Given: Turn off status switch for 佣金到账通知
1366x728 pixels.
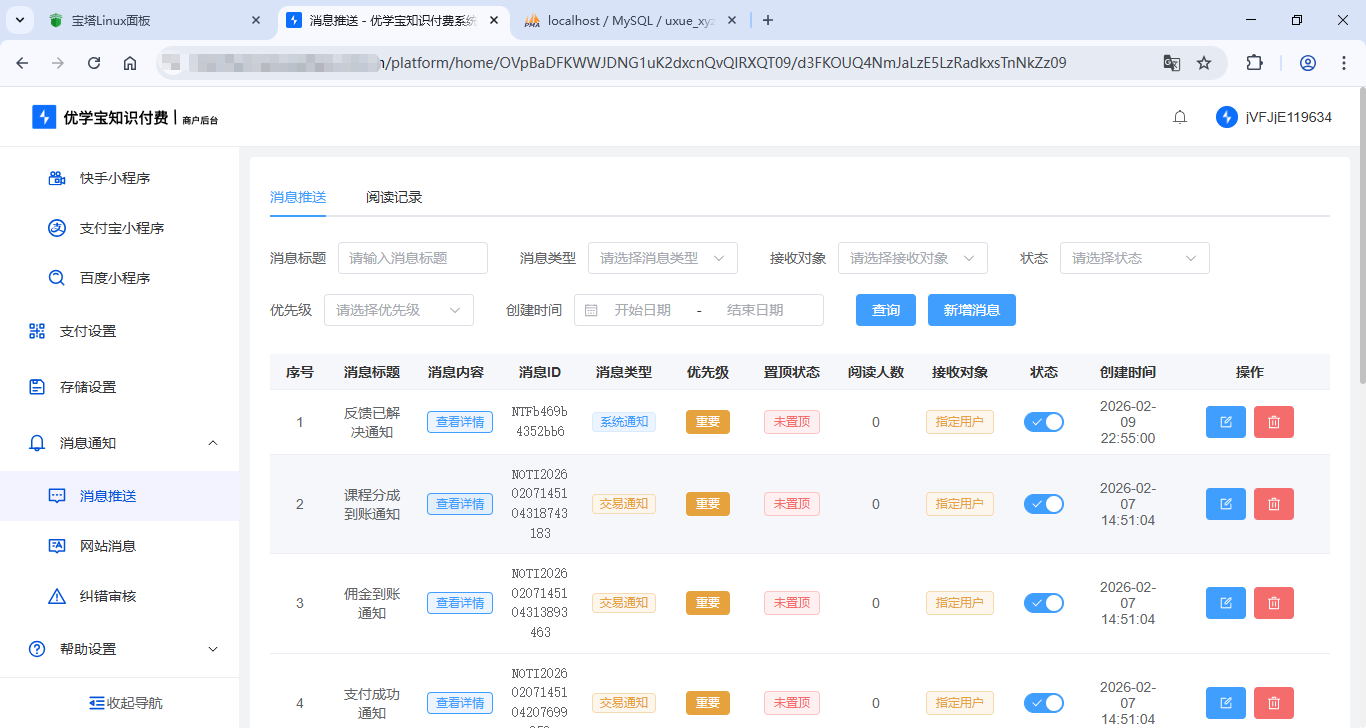Looking at the screenshot, I should click(x=1043, y=603).
